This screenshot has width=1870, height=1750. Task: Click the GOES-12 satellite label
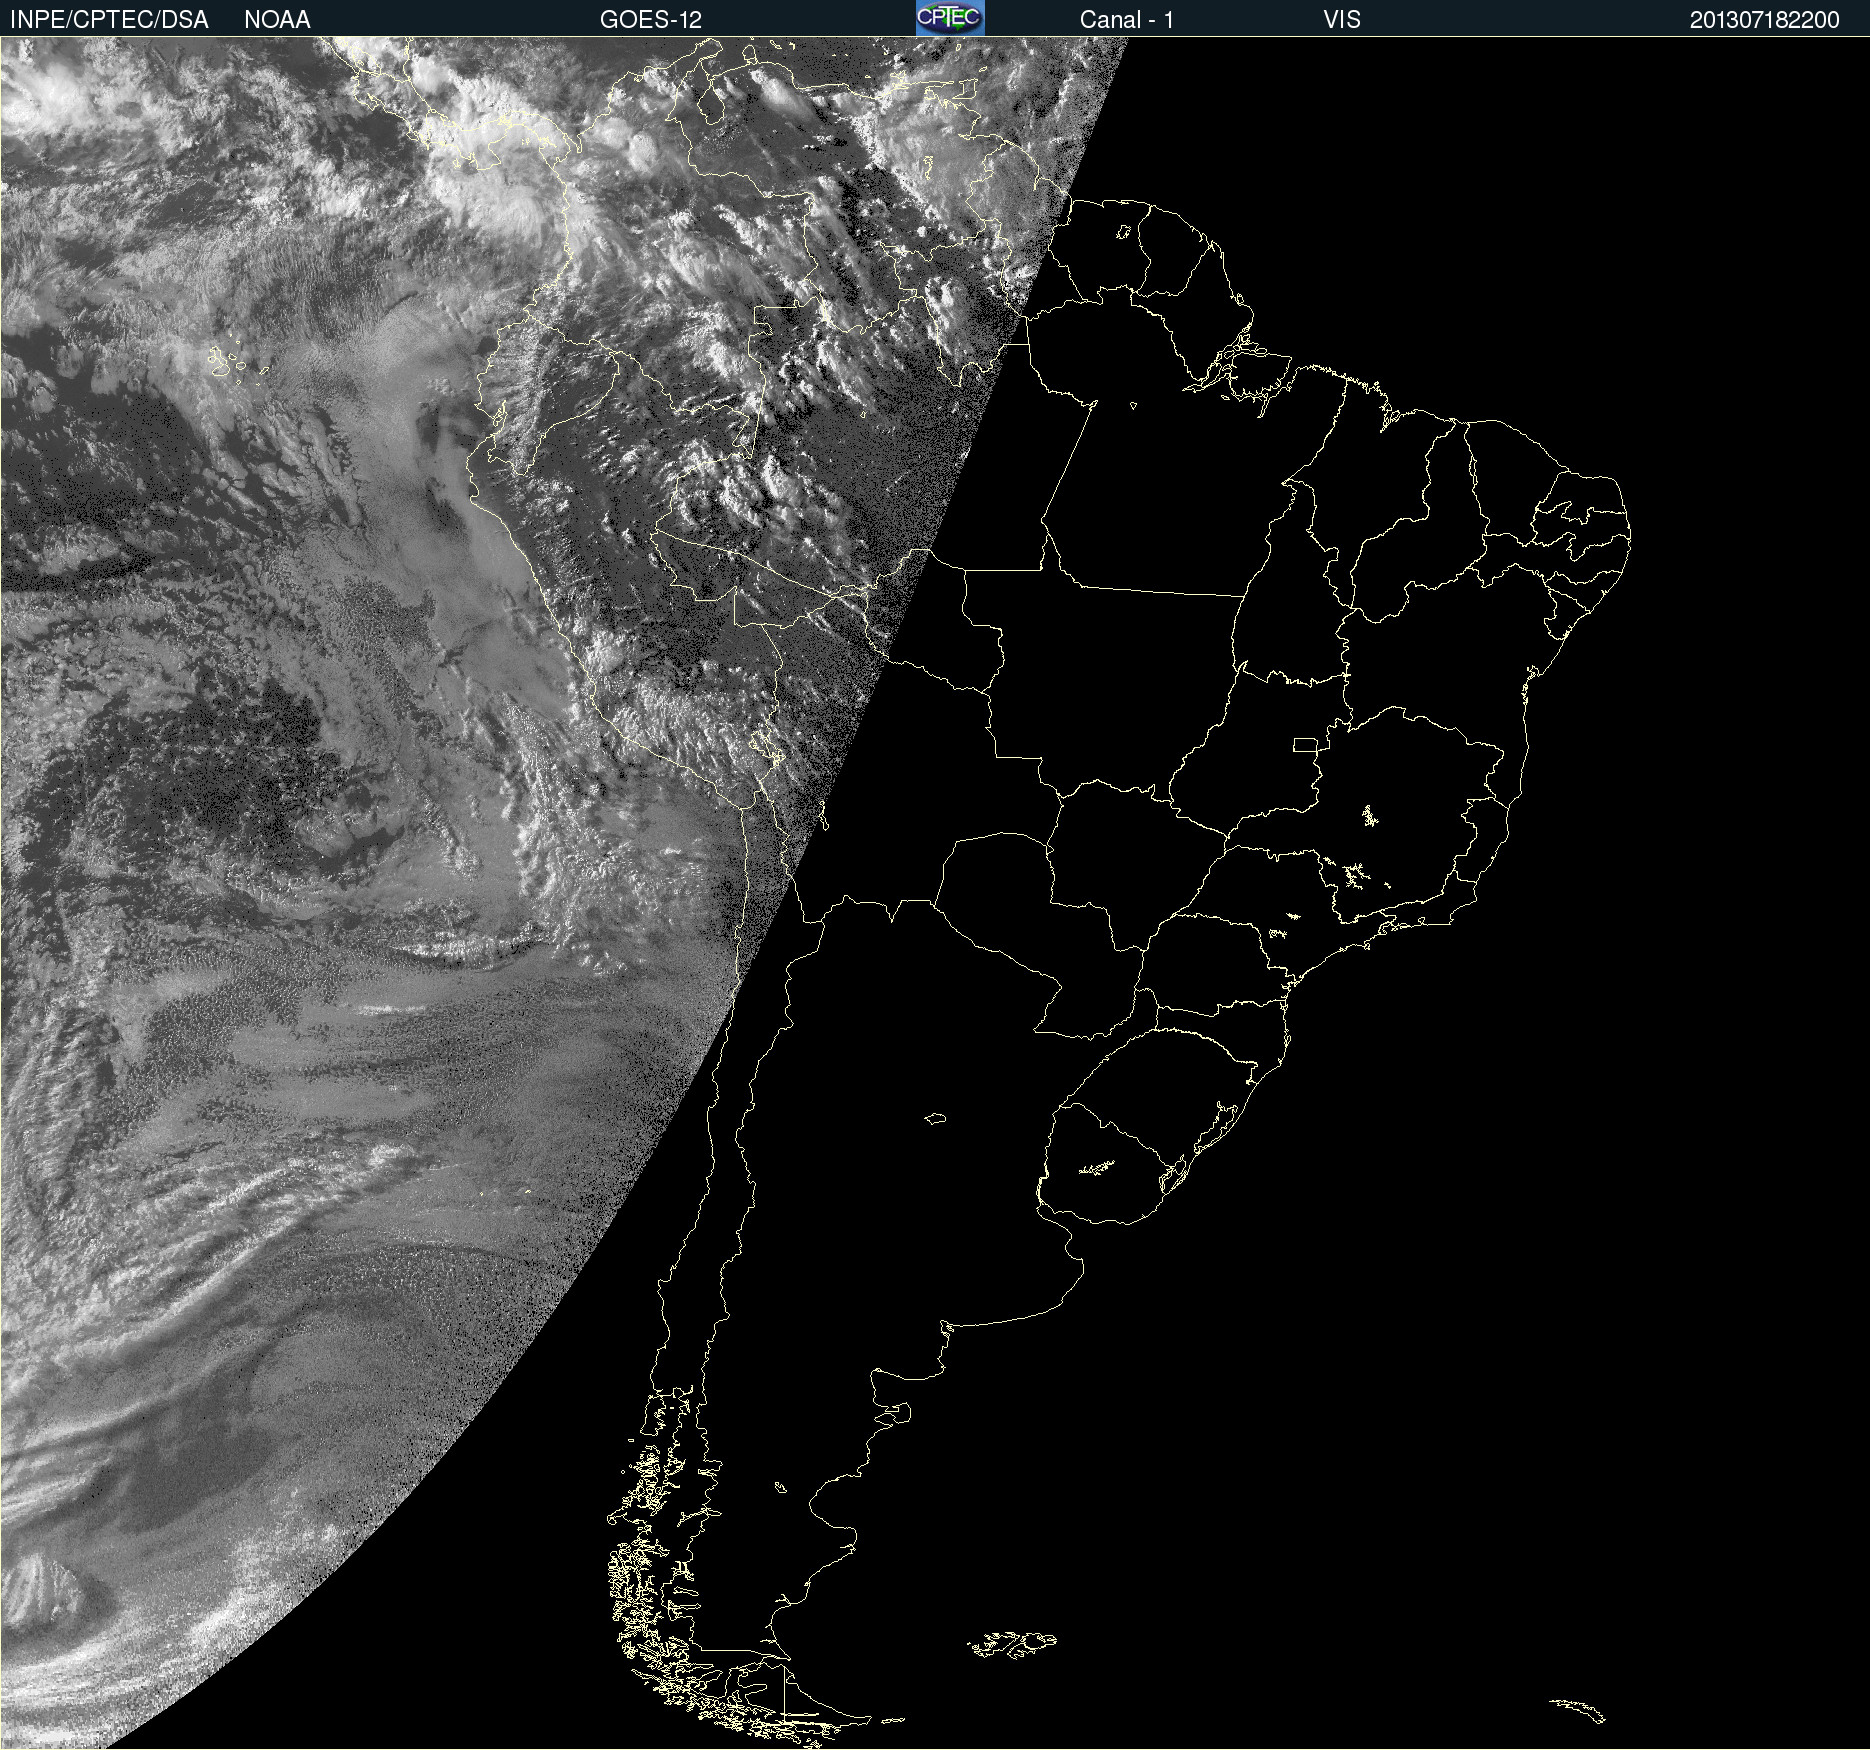pyautogui.click(x=651, y=20)
